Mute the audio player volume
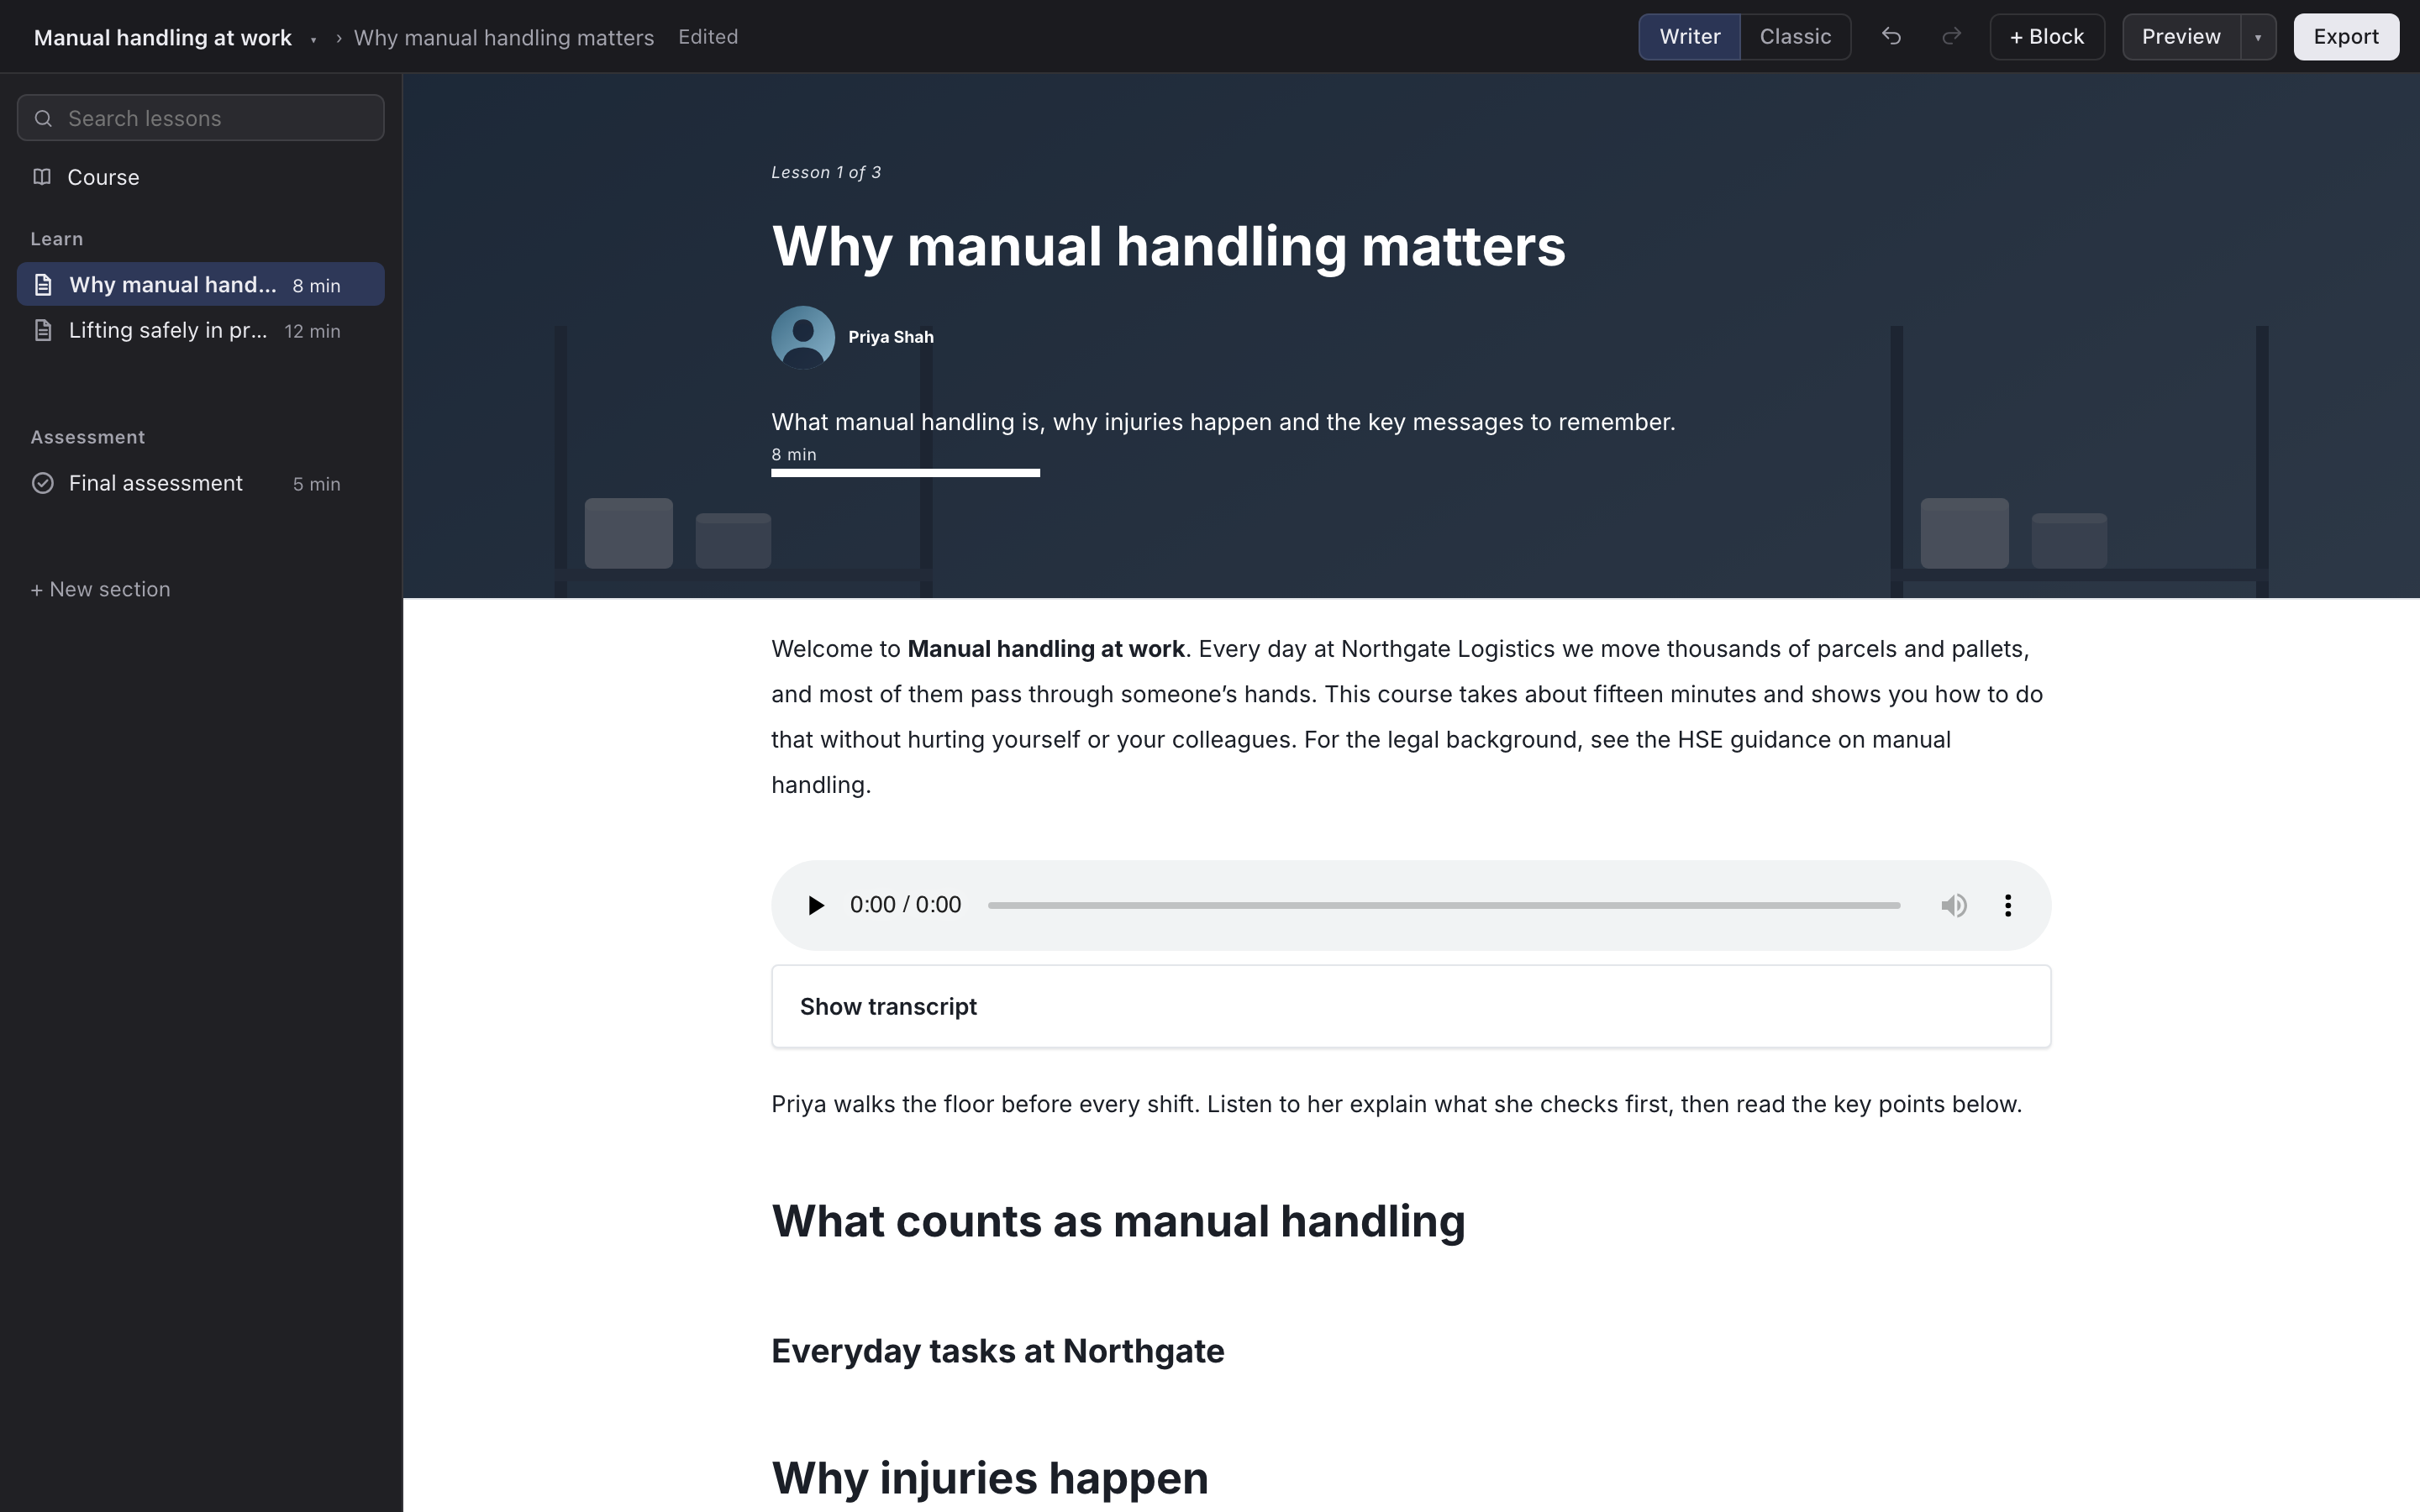Image resolution: width=2420 pixels, height=1512 pixels. point(1954,905)
